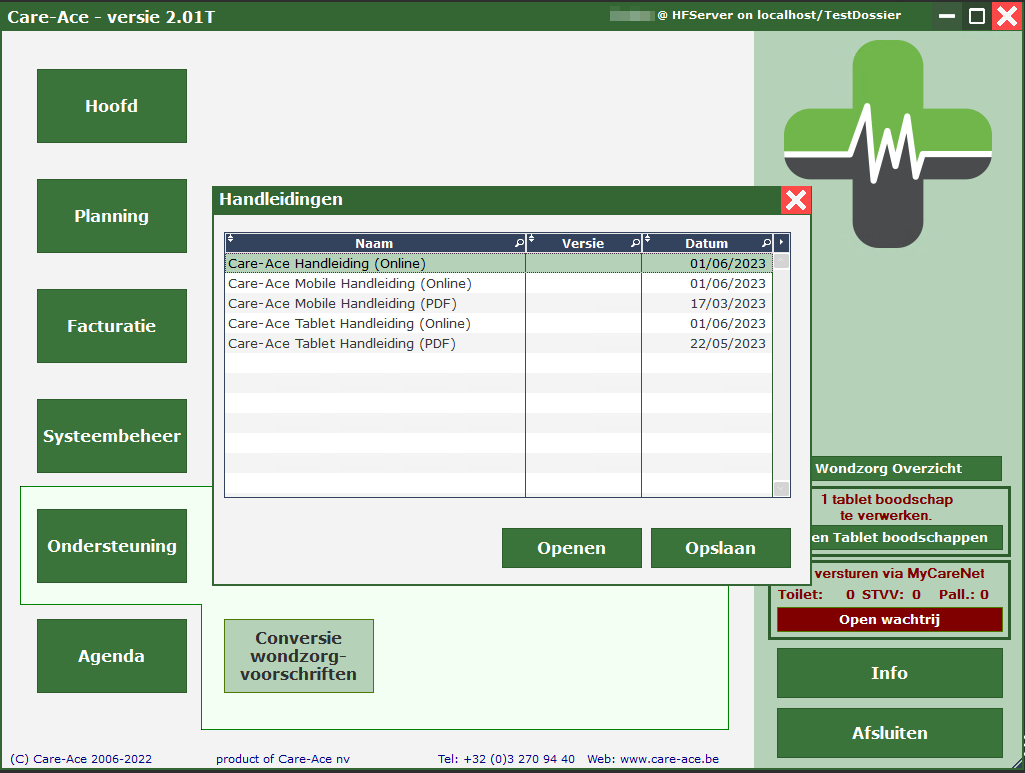
Task: Open the table column options arrow
Action: coord(782,243)
